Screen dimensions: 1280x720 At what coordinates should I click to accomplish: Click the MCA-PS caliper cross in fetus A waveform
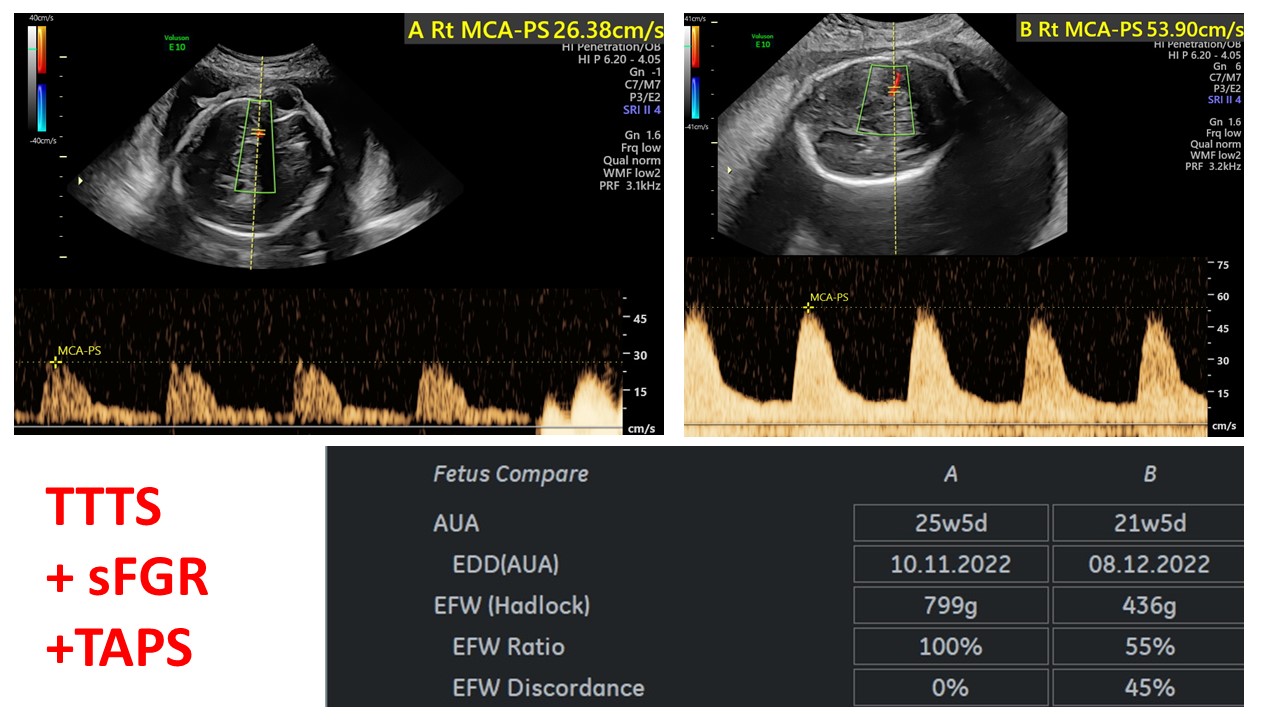coord(56,362)
